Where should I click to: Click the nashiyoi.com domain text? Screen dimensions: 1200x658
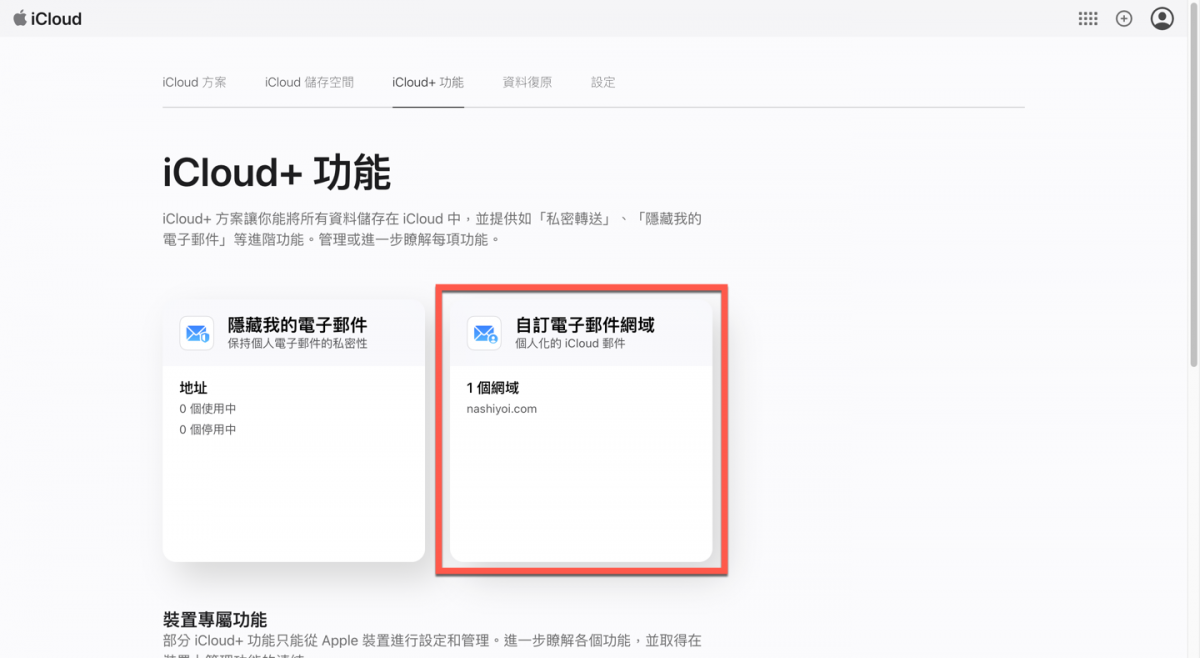[501, 409]
